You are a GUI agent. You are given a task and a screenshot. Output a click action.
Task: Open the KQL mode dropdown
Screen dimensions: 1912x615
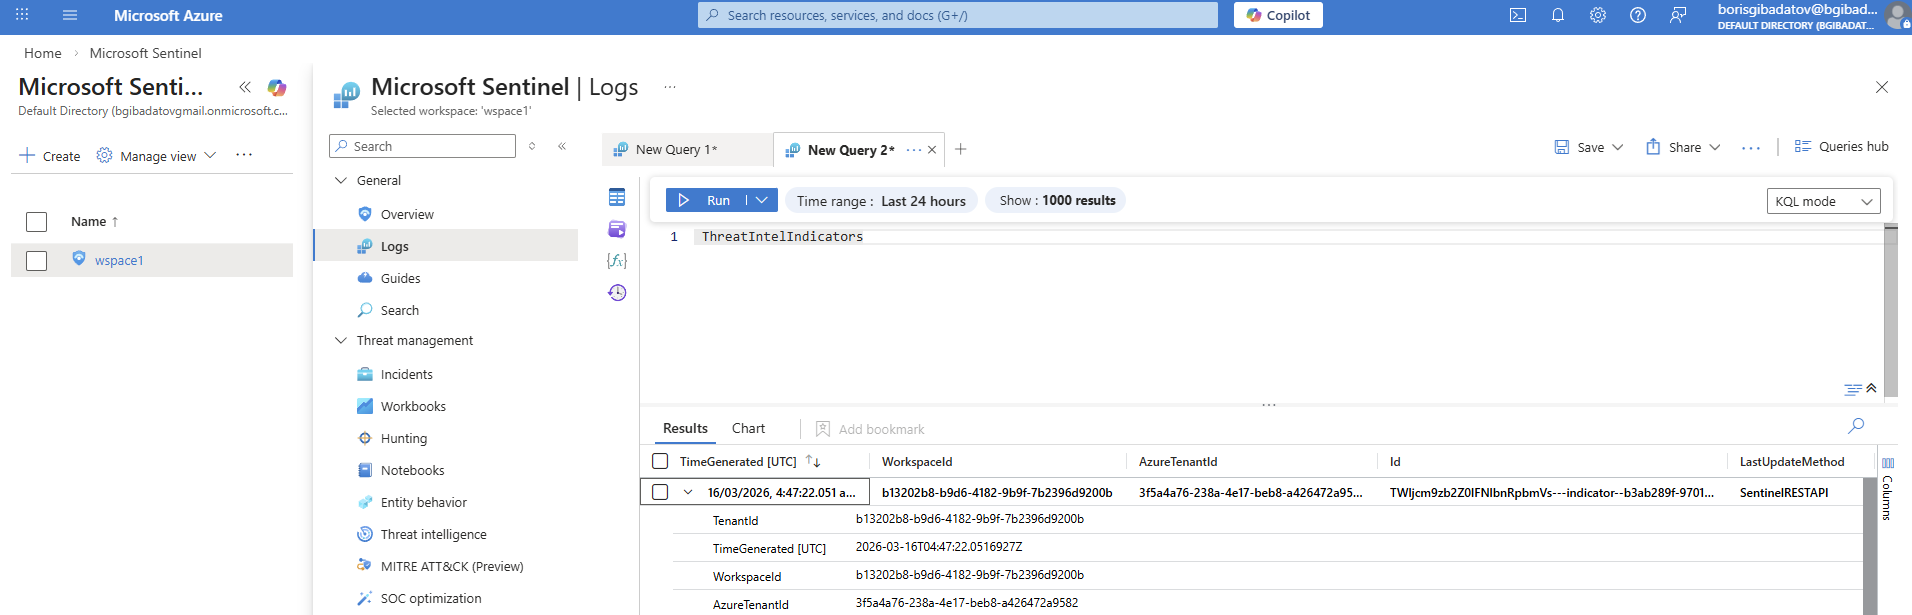click(x=1823, y=201)
